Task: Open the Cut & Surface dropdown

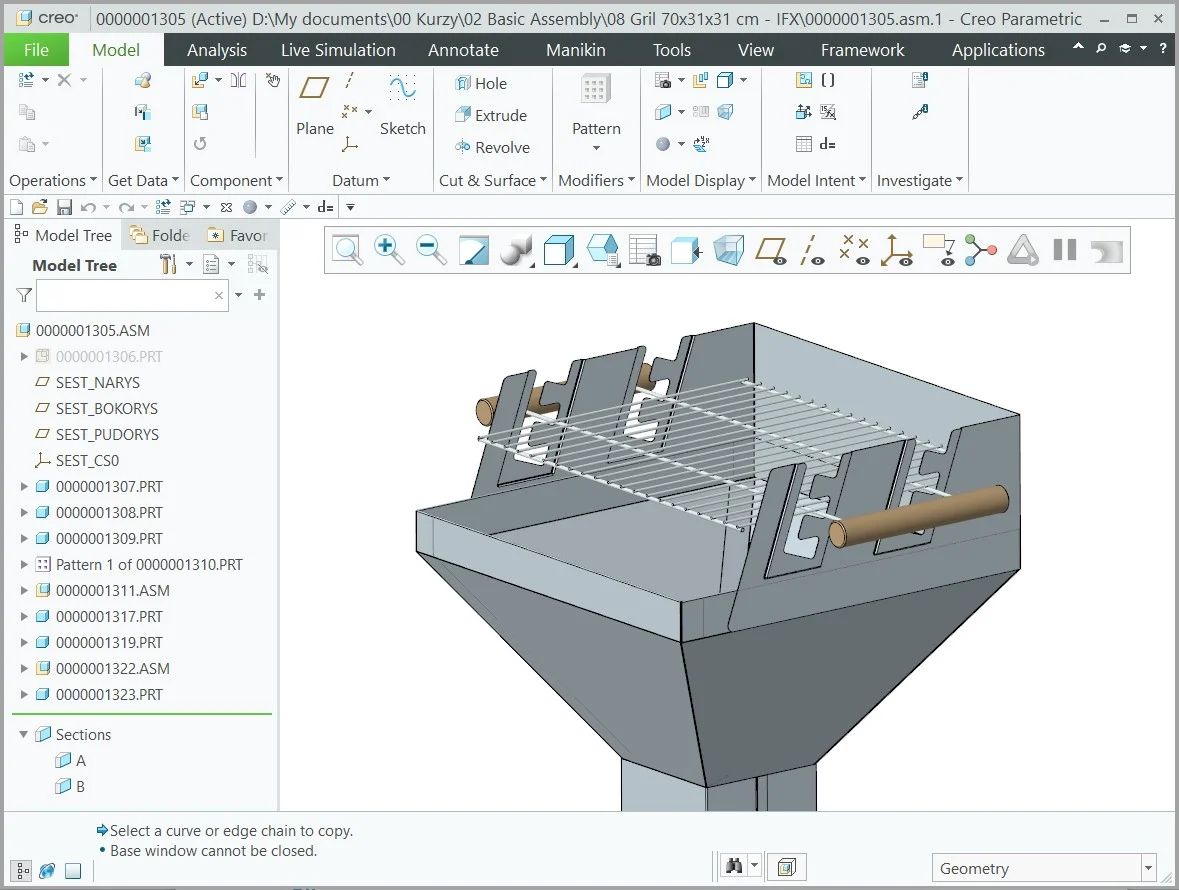Action: [491, 180]
